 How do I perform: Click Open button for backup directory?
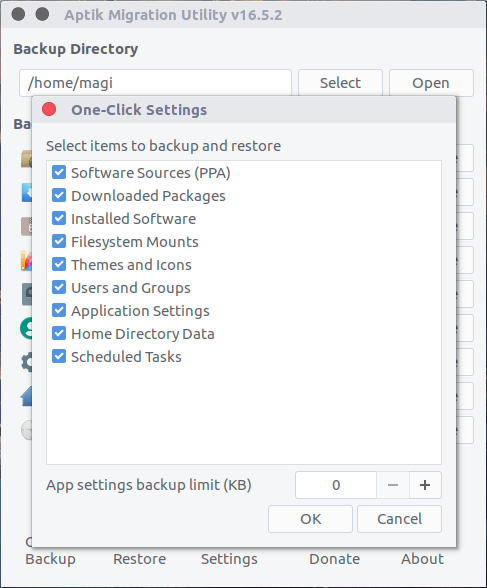431,83
